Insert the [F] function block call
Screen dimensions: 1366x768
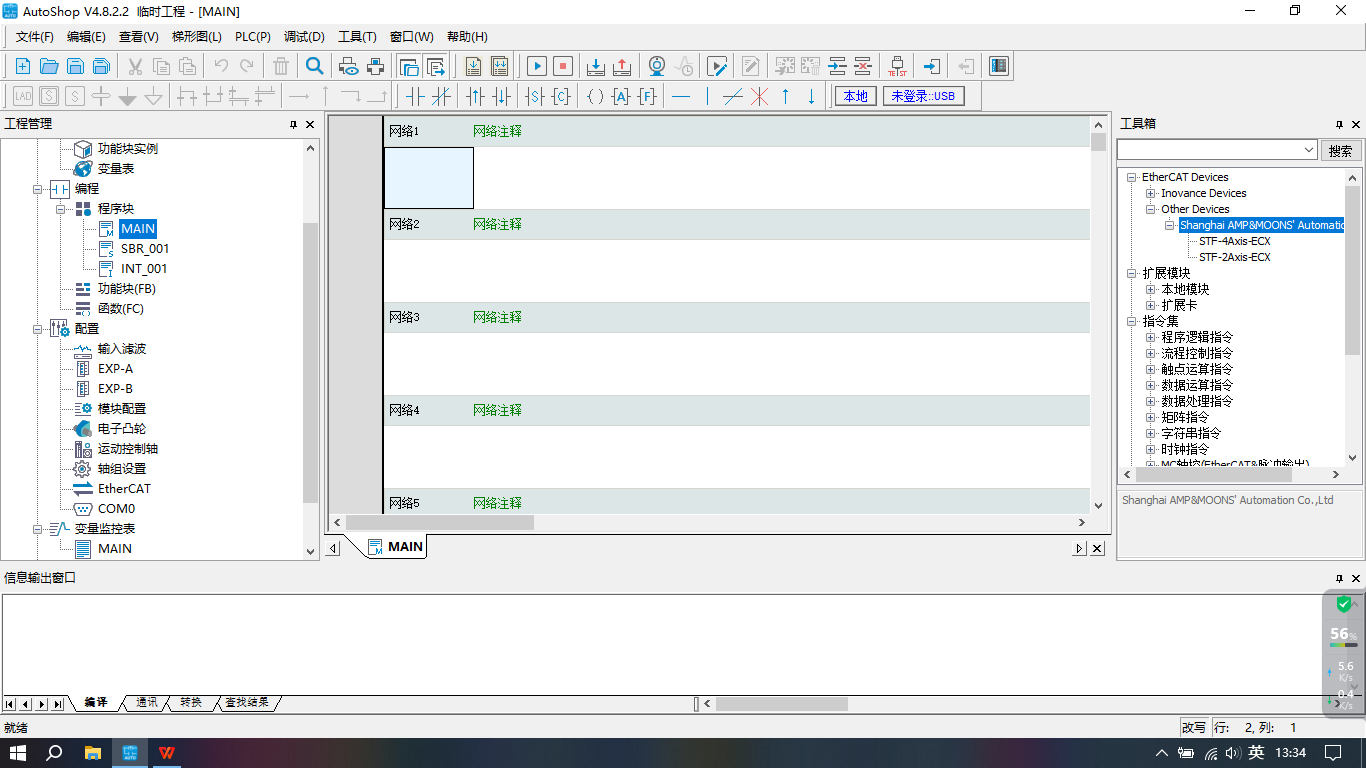(647, 96)
